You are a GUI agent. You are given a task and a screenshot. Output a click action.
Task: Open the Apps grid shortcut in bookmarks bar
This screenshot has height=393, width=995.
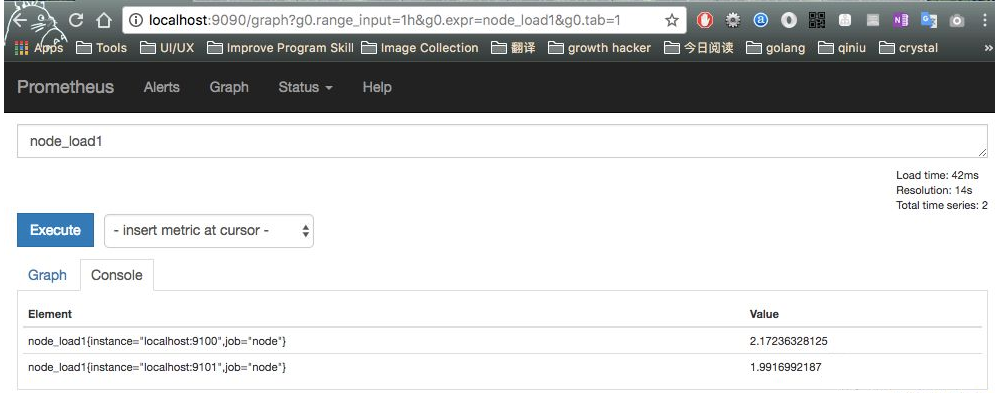tap(39, 48)
